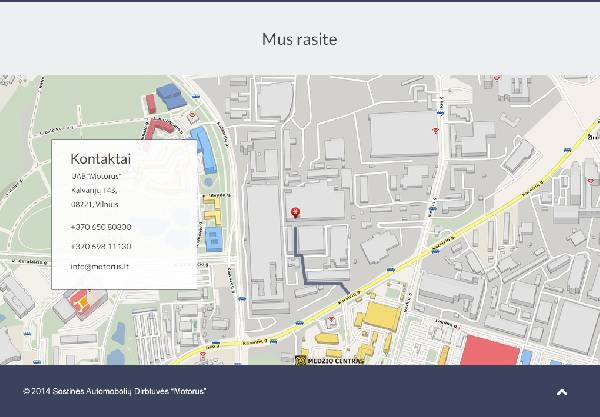Click the copyright text in footer
600x417 pixels.
point(115,391)
